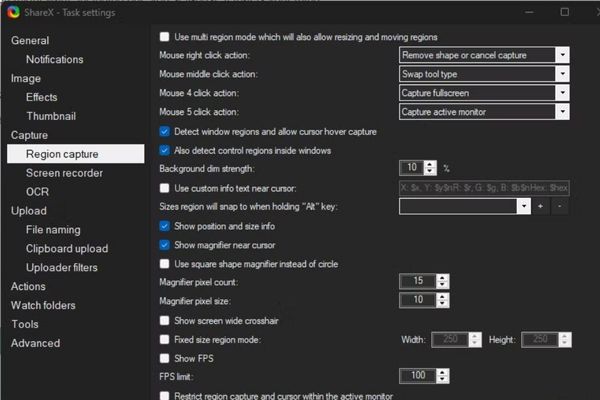Select Screen recorder in the sidebar

click(64, 173)
